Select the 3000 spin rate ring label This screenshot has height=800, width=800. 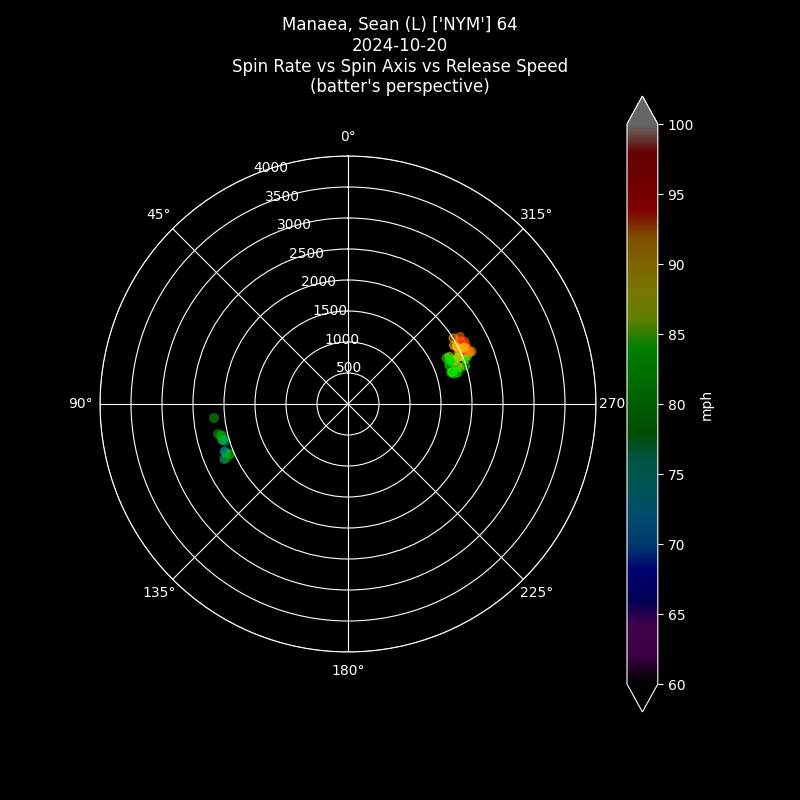click(x=294, y=224)
